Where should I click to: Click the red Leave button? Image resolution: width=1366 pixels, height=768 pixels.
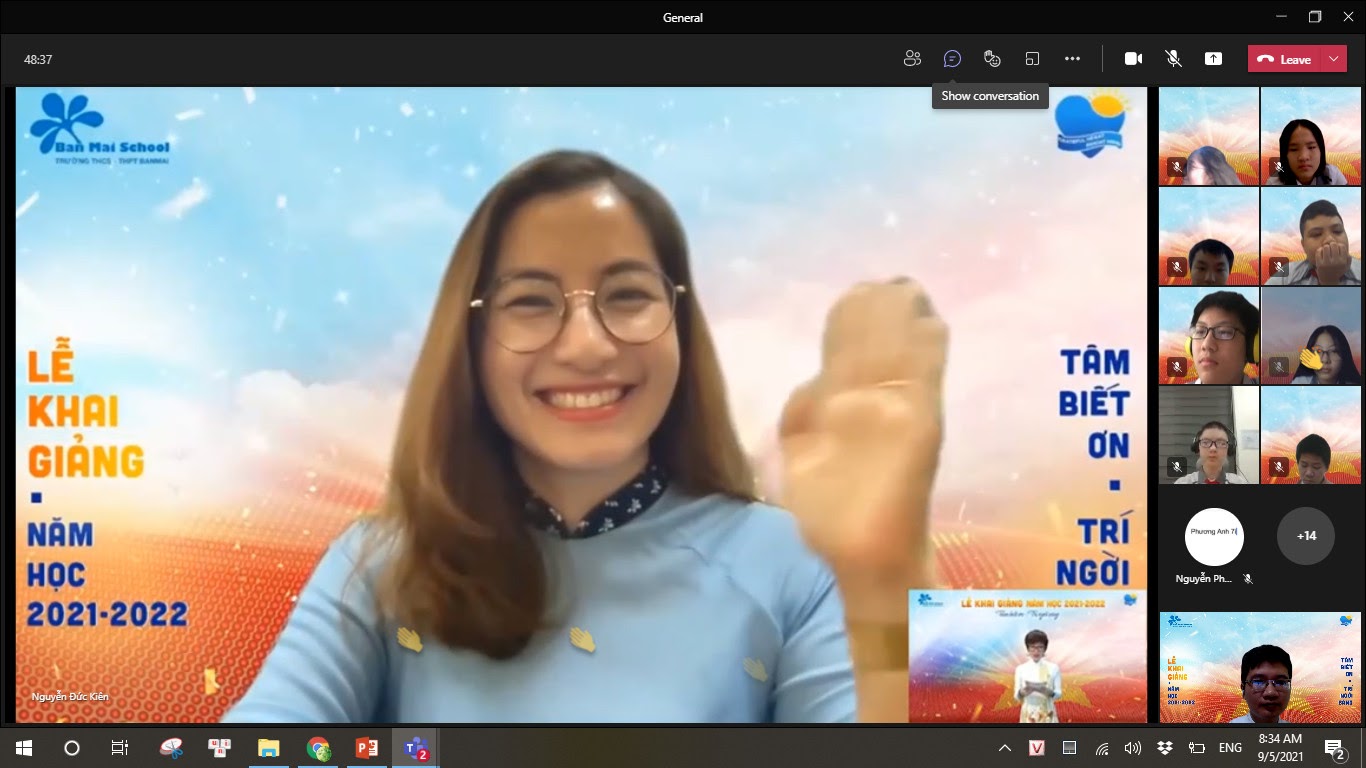(1284, 59)
